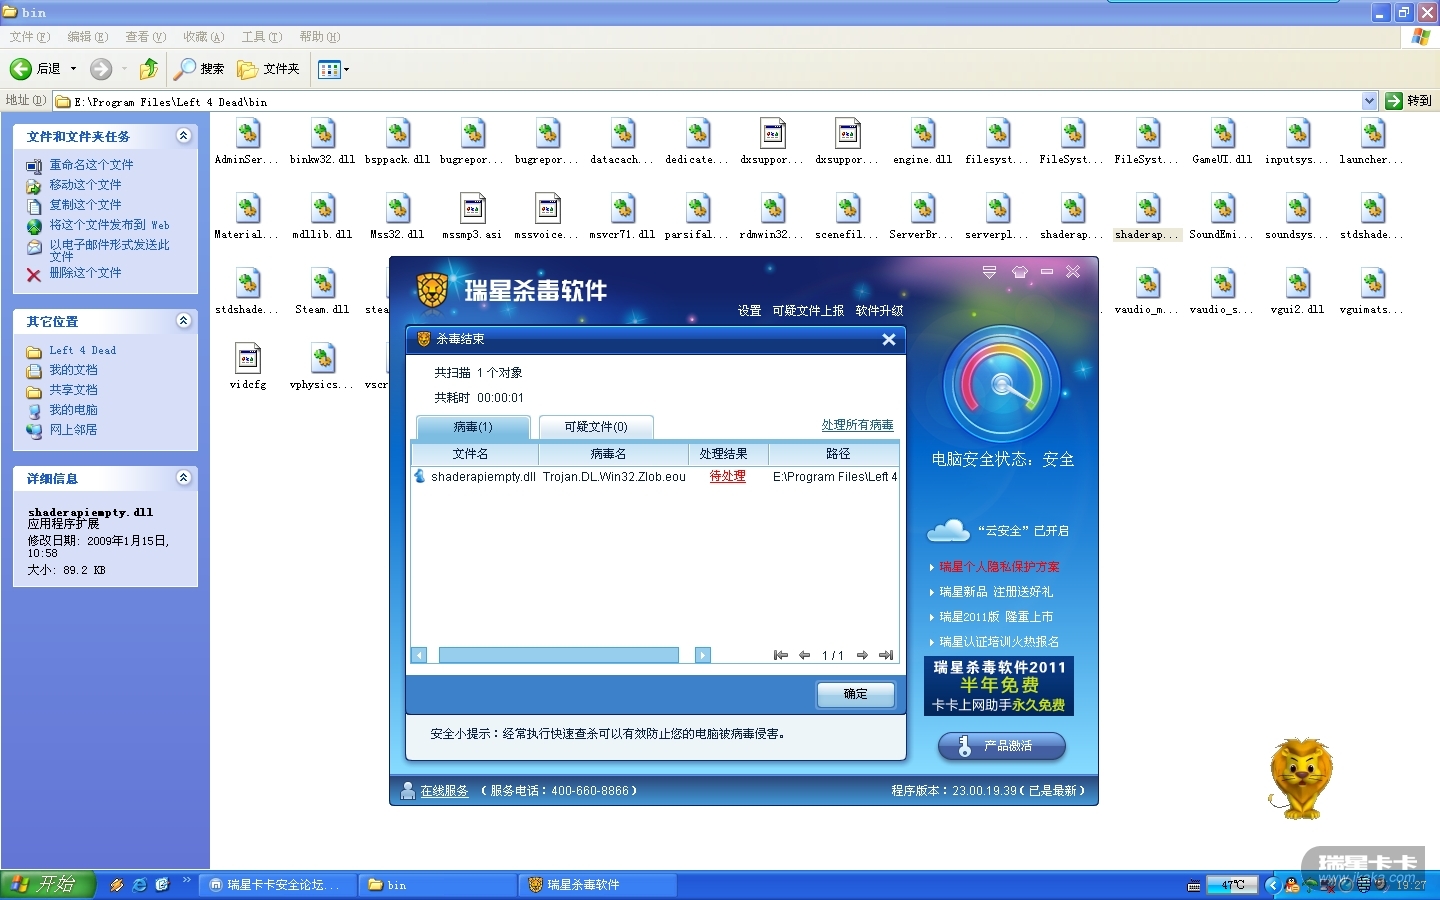Open the views button dropdown arrow
1440x900 pixels.
pos(346,69)
